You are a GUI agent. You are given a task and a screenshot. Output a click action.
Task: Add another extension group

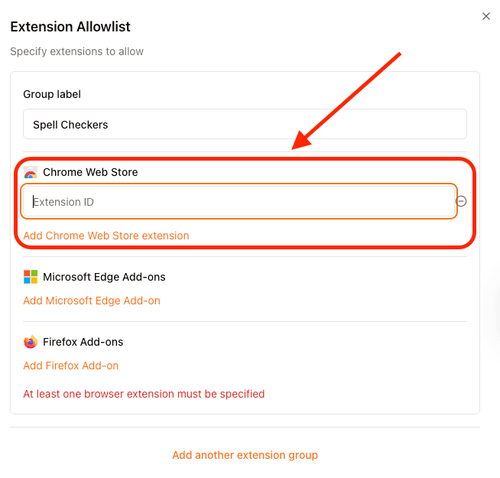point(245,455)
